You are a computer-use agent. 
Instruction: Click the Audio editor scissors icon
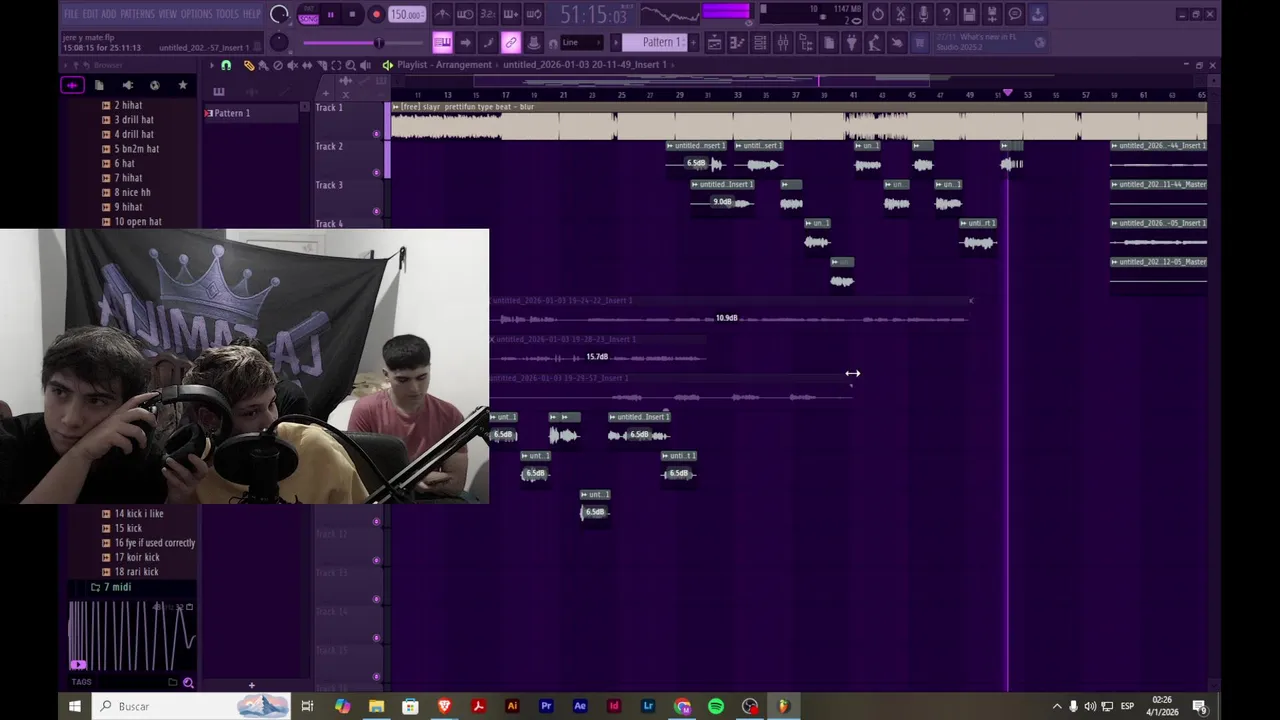tap(900, 14)
